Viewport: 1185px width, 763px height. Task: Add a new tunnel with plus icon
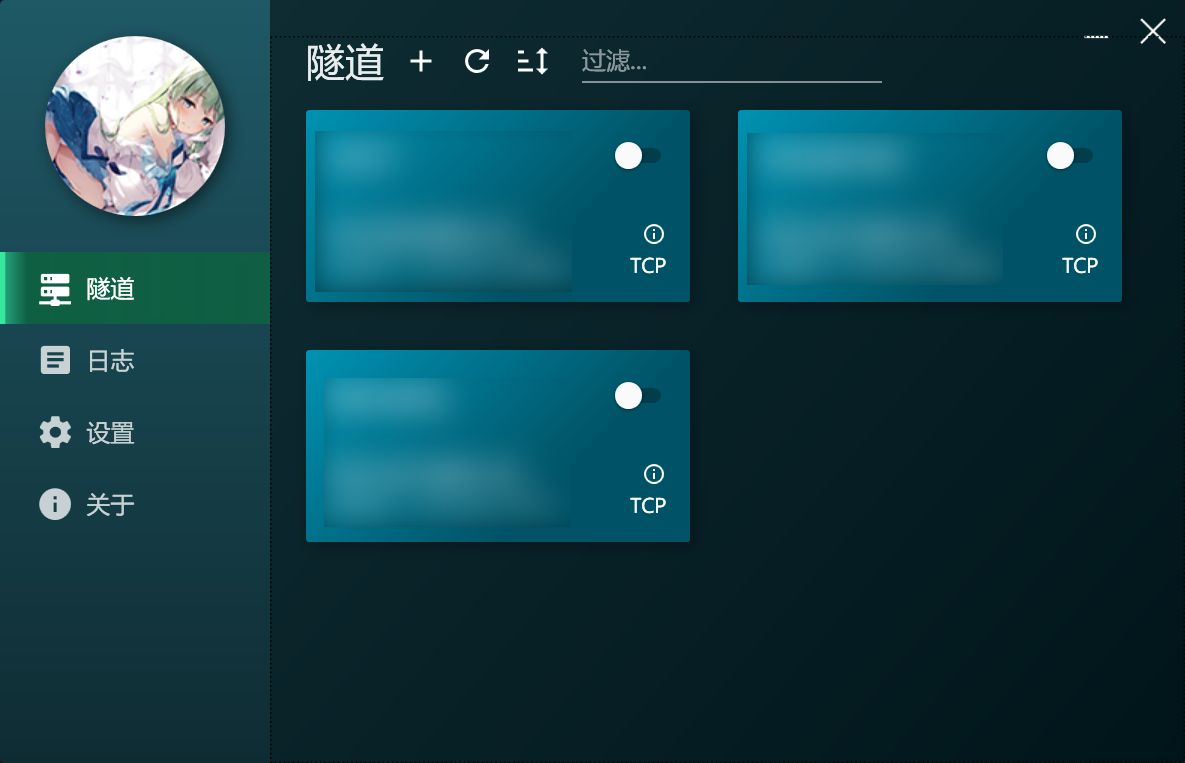click(x=421, y=61)
